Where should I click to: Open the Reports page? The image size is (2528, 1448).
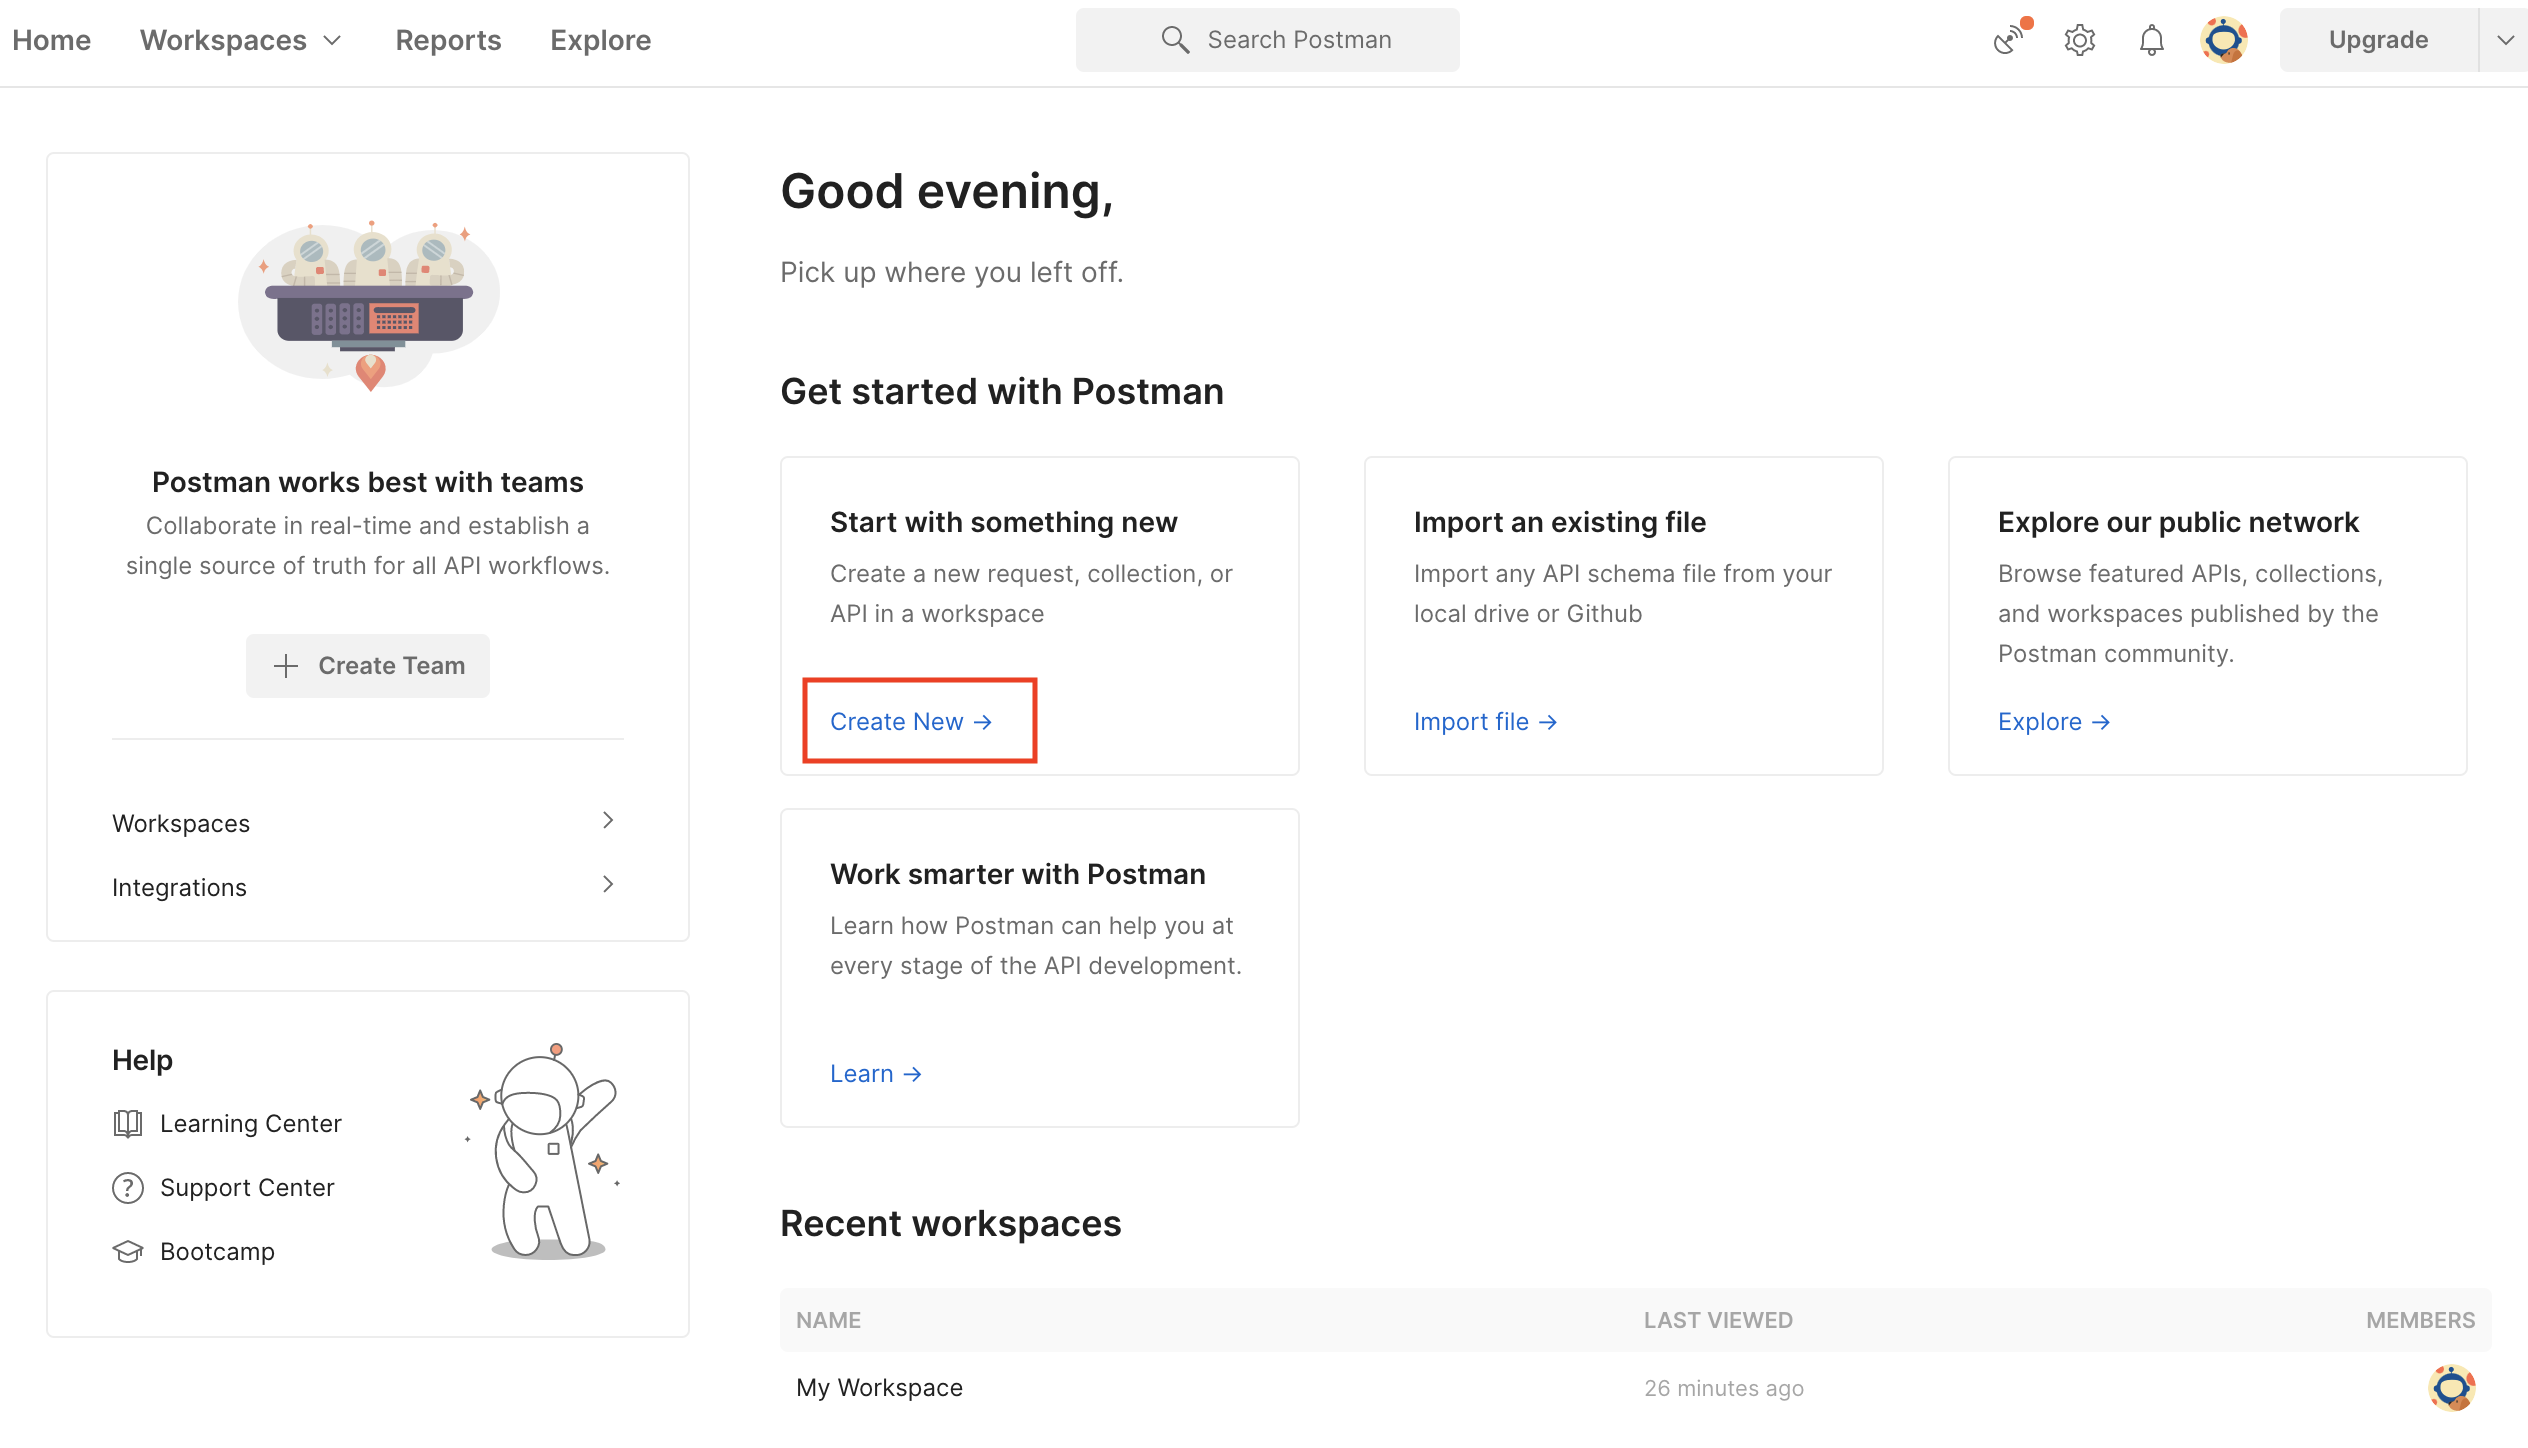pyautogui.click(x=448, y=40)
